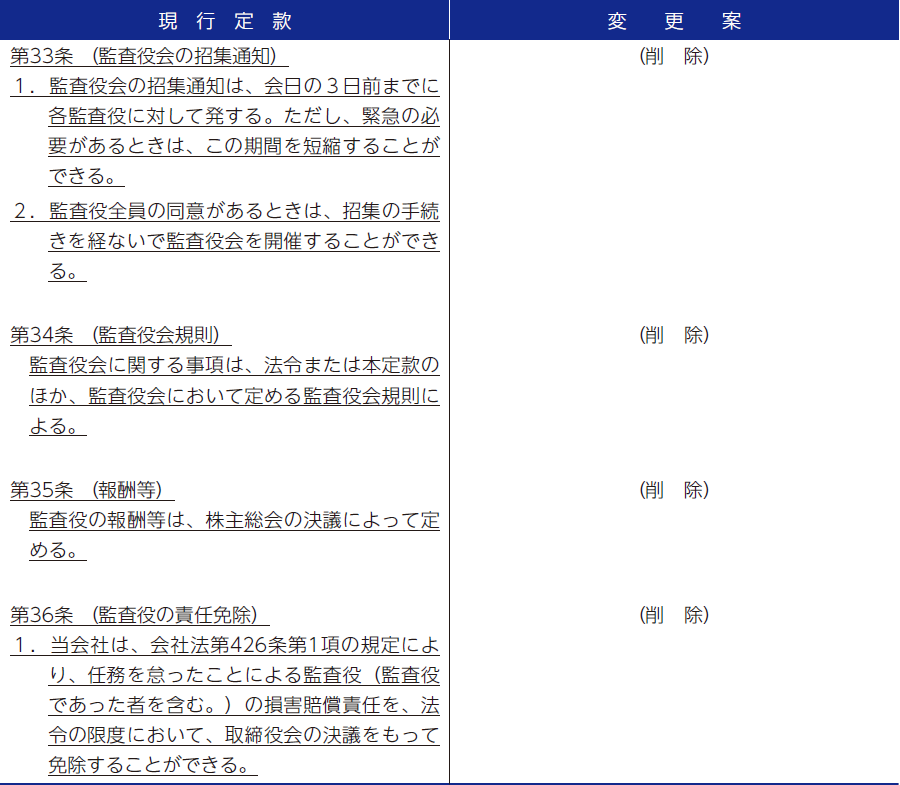Click the line ending よる。 in 第34条
Viewport: 900px width, 785px height.
click(57, 426)
